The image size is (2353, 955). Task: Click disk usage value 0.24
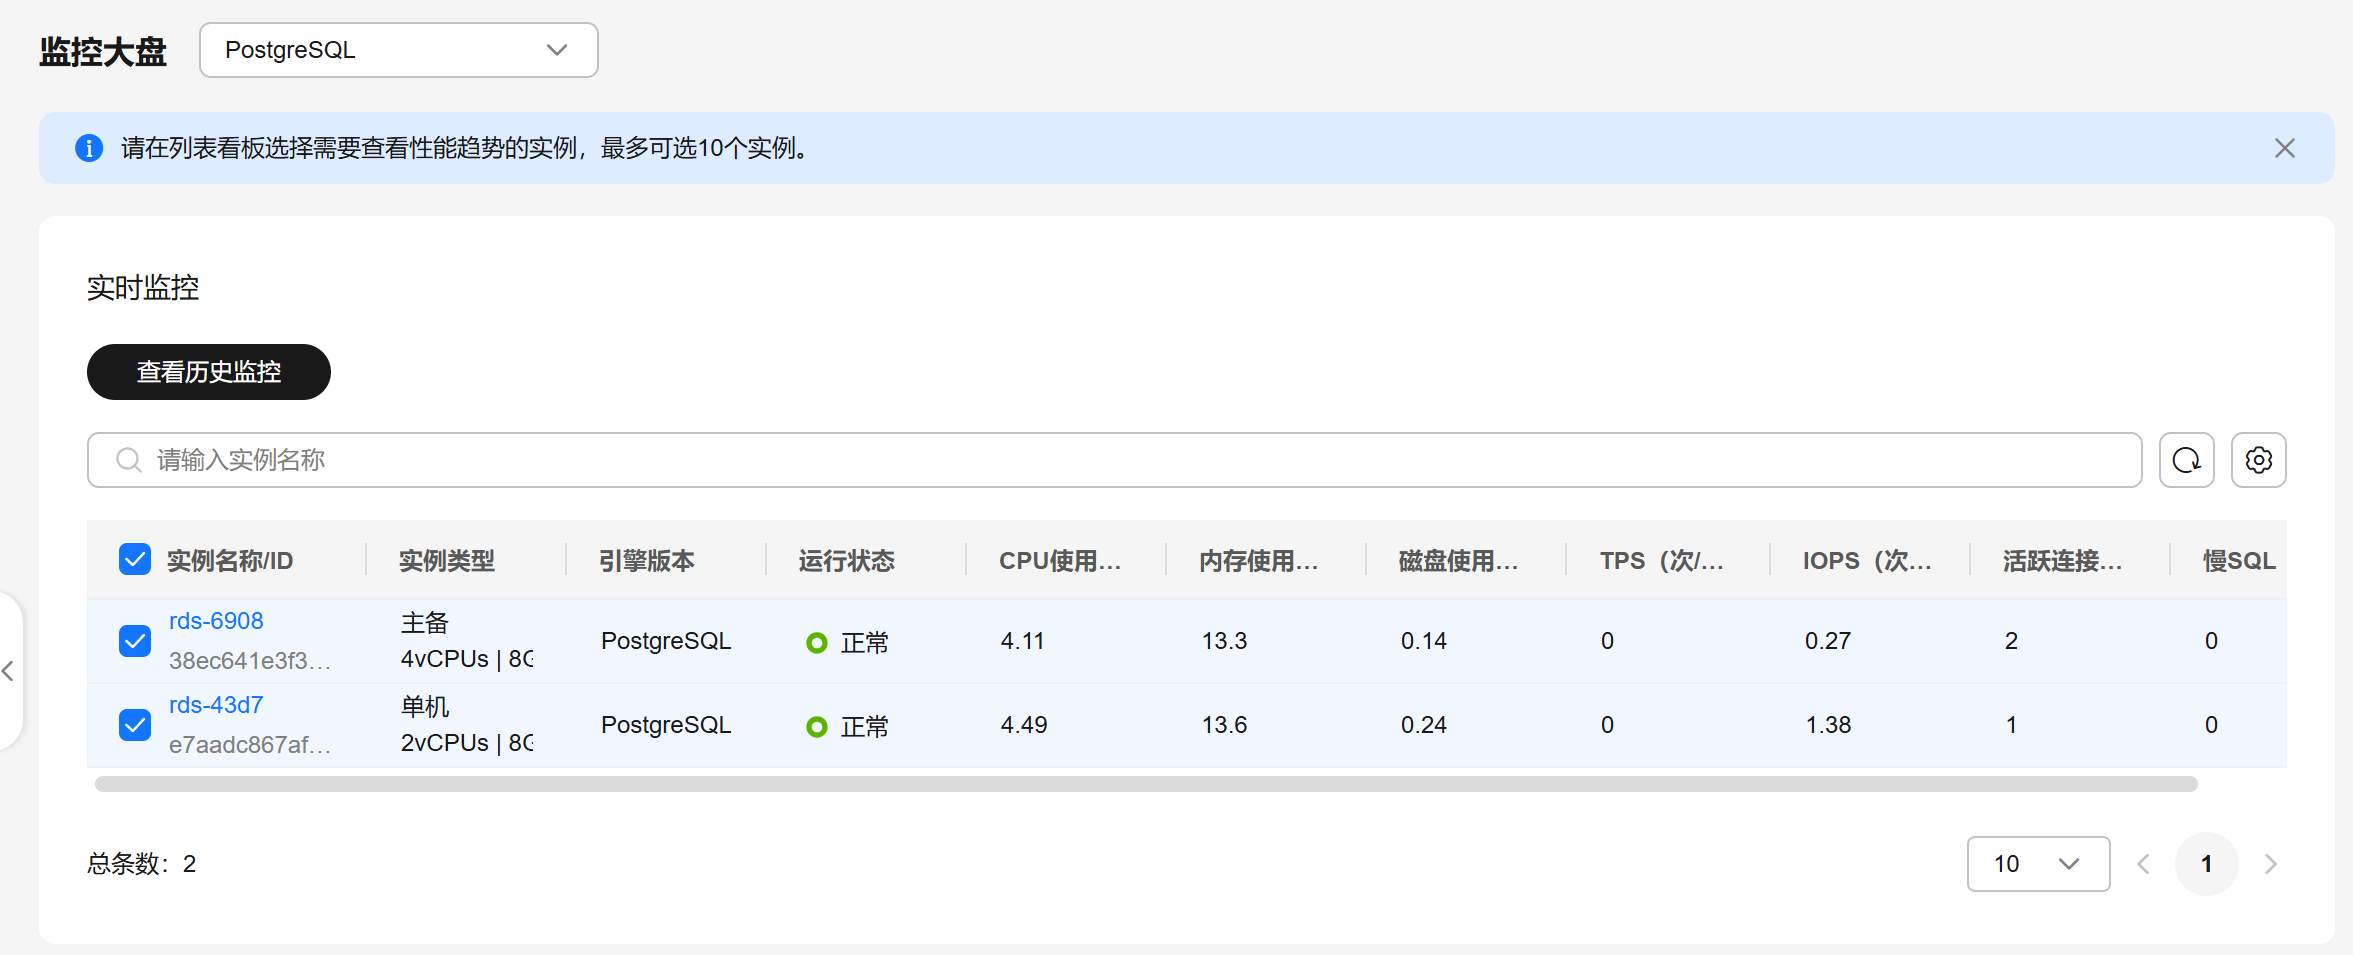click(1424, 725)
